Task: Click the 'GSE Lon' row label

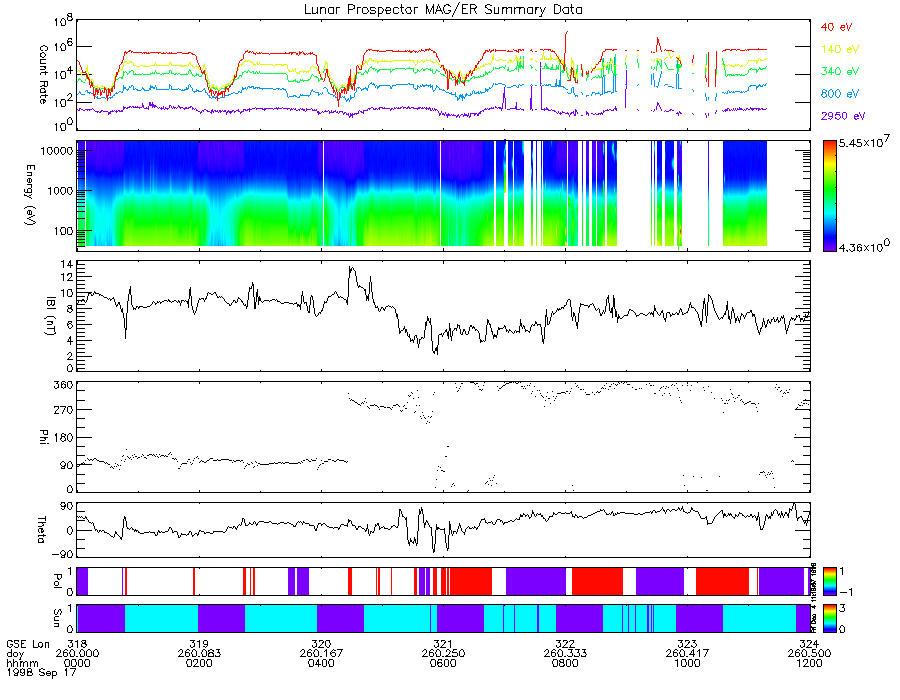Action: [x=28, y=644]
